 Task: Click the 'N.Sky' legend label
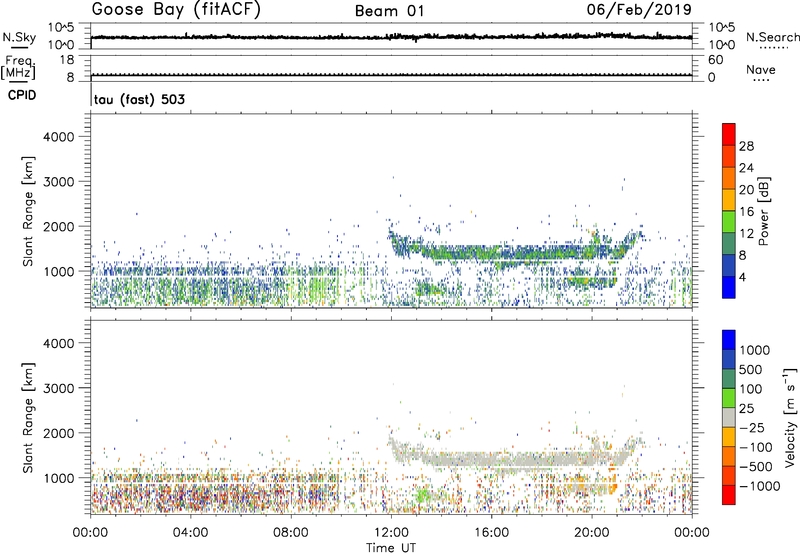click(19, 37)
